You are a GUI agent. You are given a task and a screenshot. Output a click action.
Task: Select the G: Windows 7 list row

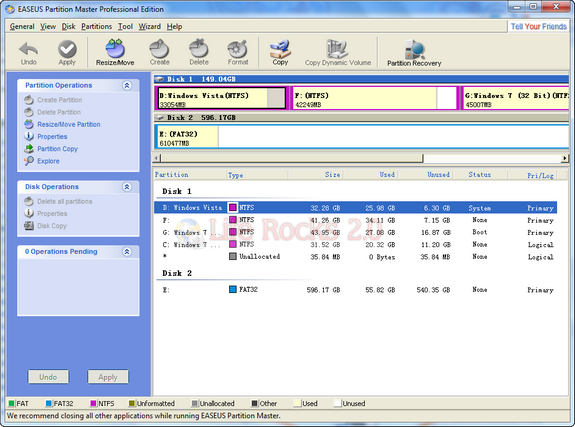(355, 232)
